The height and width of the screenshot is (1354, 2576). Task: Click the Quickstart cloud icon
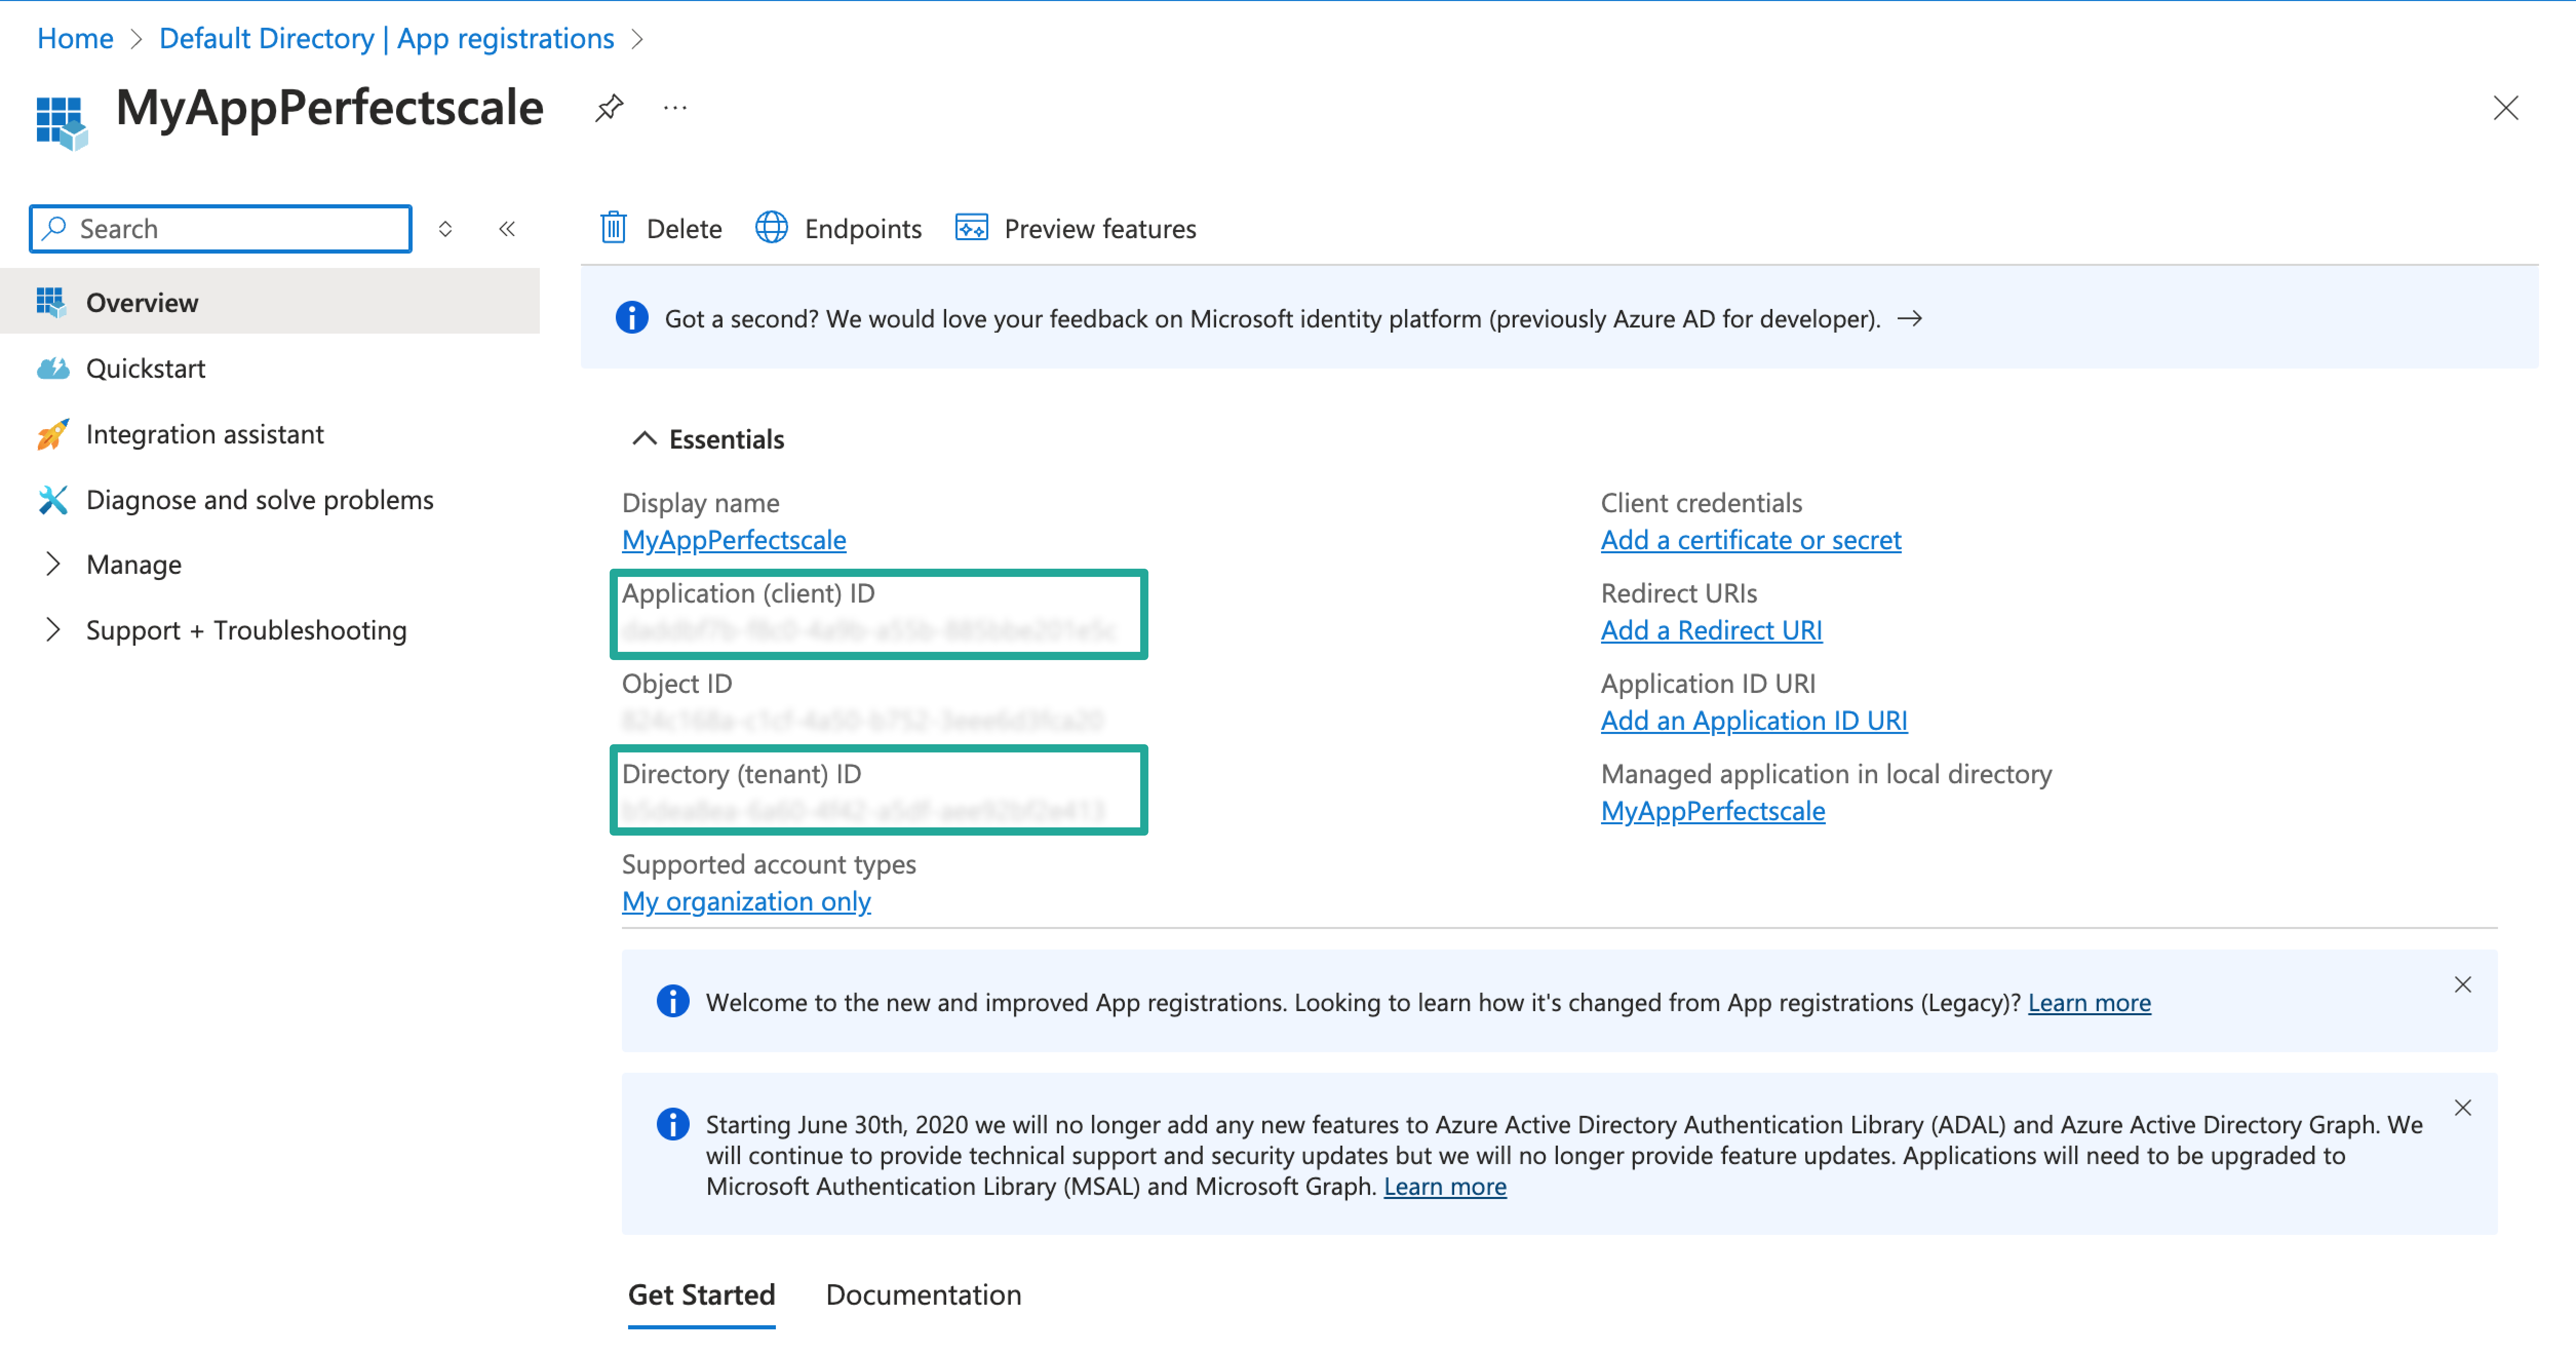[53, 369]
